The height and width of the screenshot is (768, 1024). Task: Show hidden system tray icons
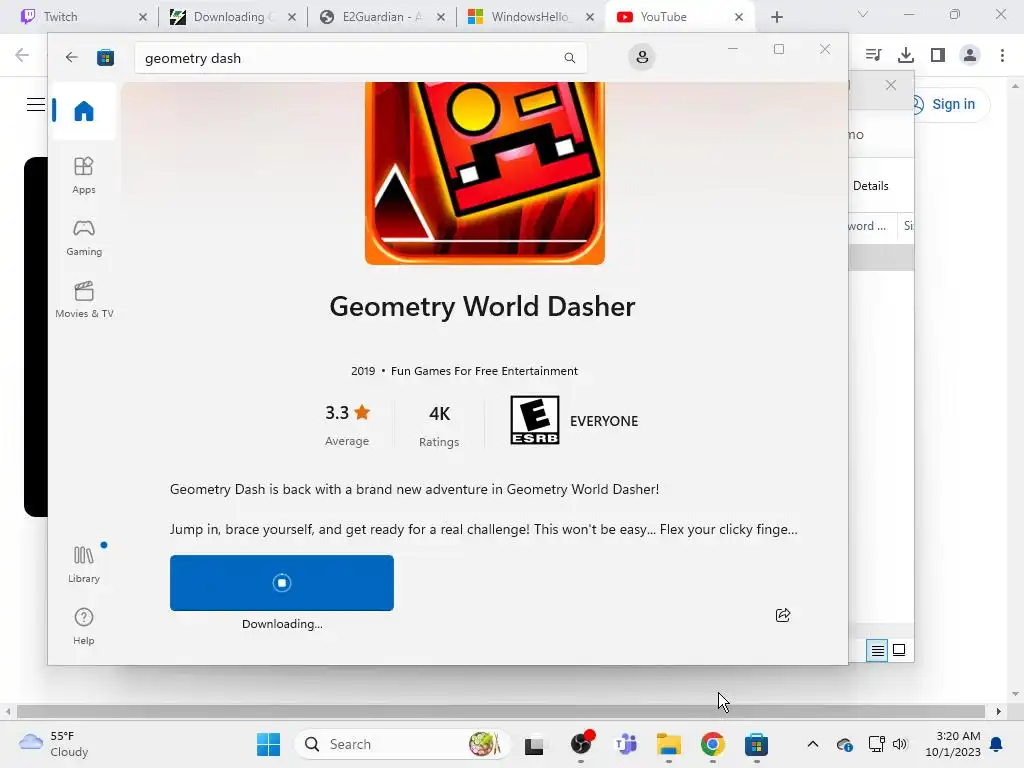coord(812,744)
